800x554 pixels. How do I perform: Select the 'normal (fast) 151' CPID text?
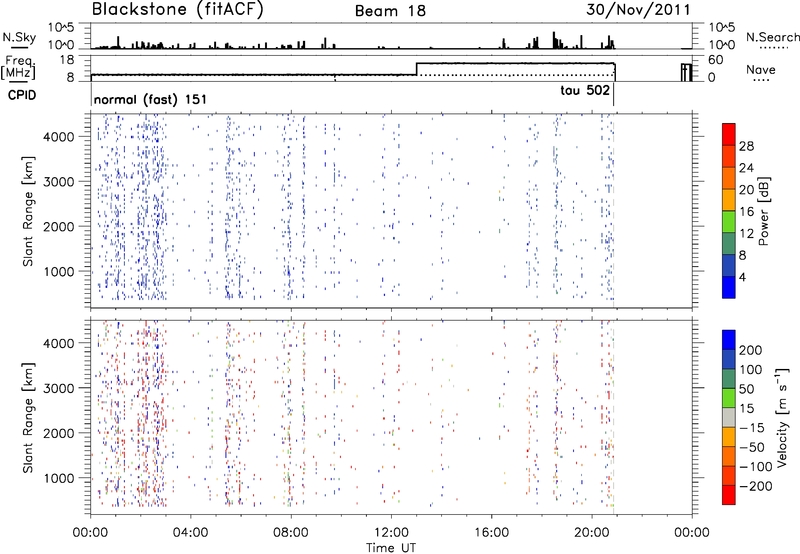(151, 99)
